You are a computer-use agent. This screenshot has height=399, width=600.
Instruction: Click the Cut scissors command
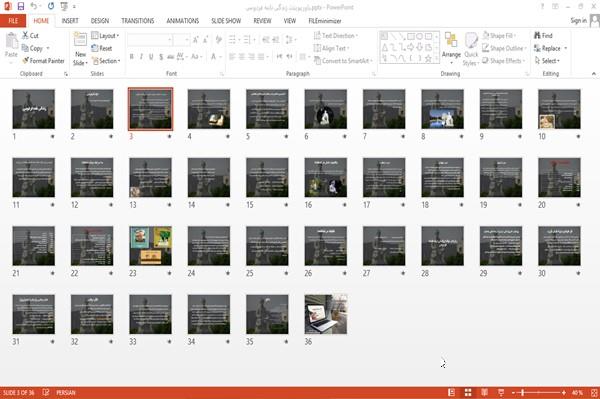[30, 35]
